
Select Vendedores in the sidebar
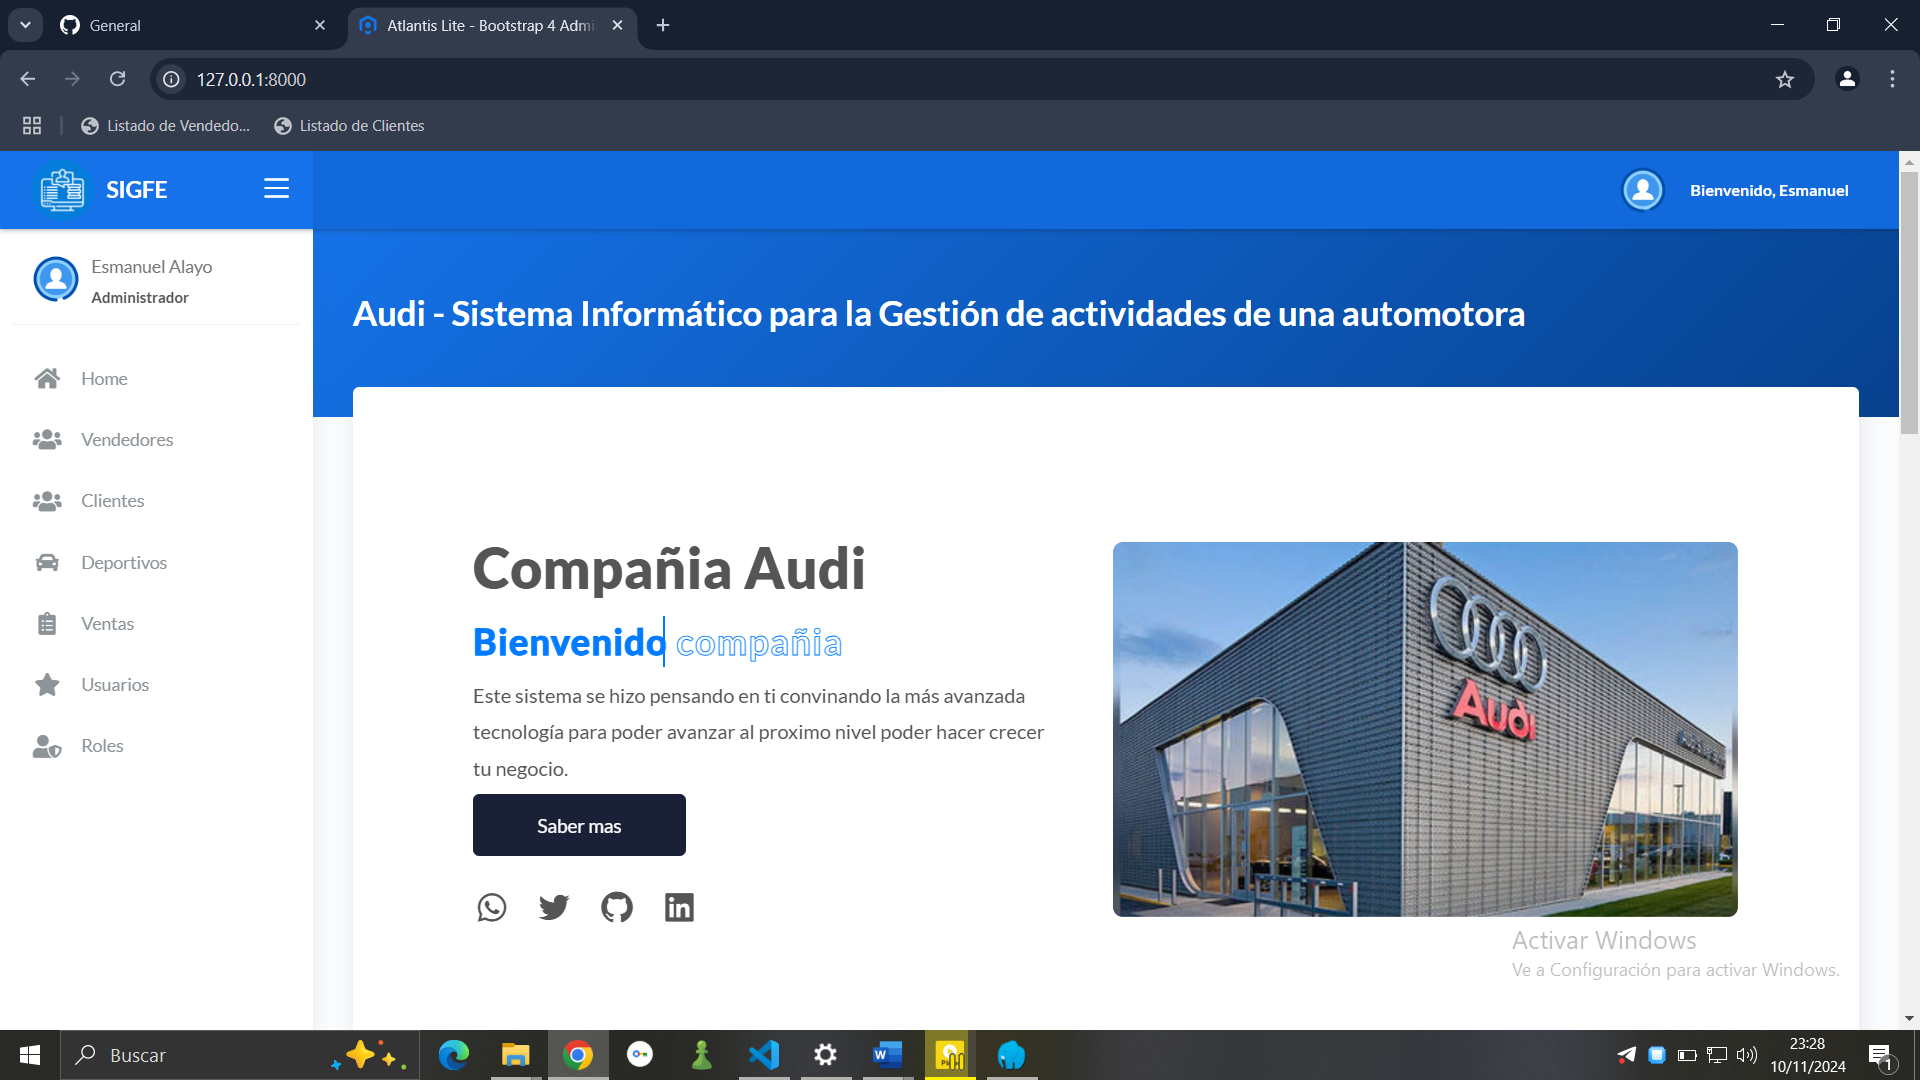[x=126, y=439]
